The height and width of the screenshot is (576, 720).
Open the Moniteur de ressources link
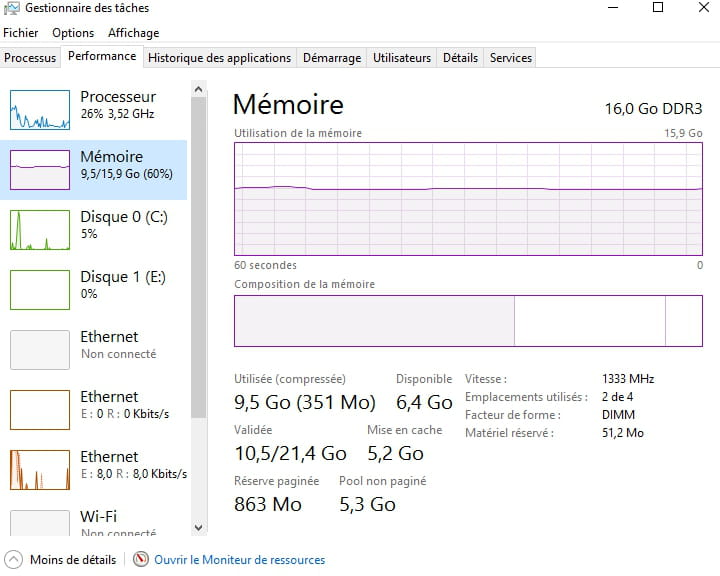click(239, 560)
